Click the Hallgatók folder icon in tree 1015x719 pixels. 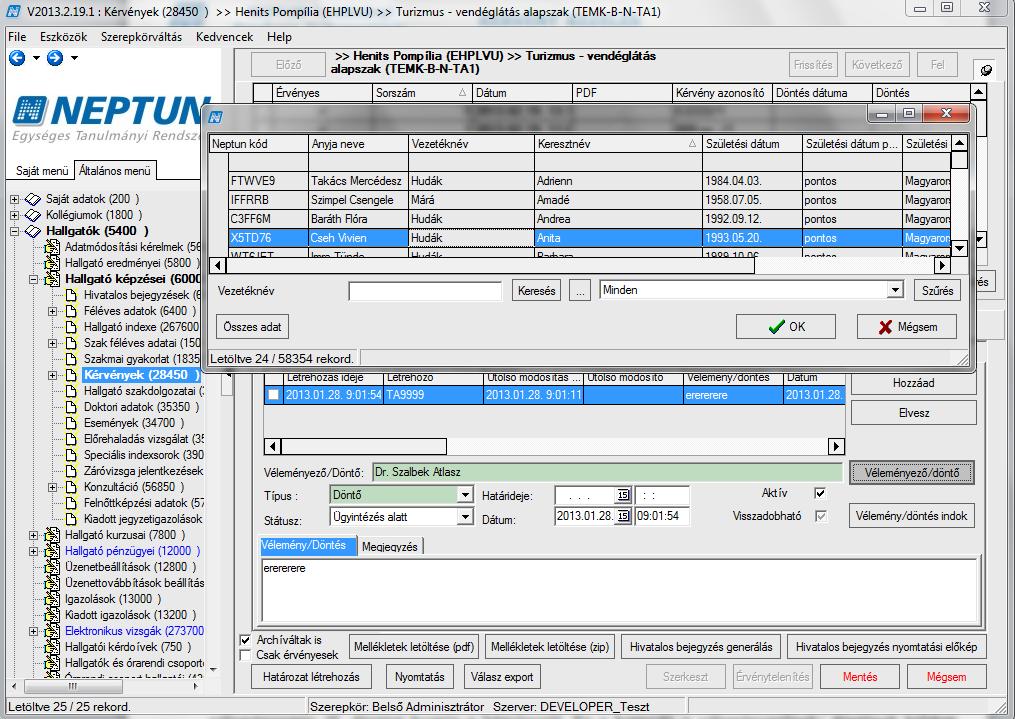pos(33,231)
